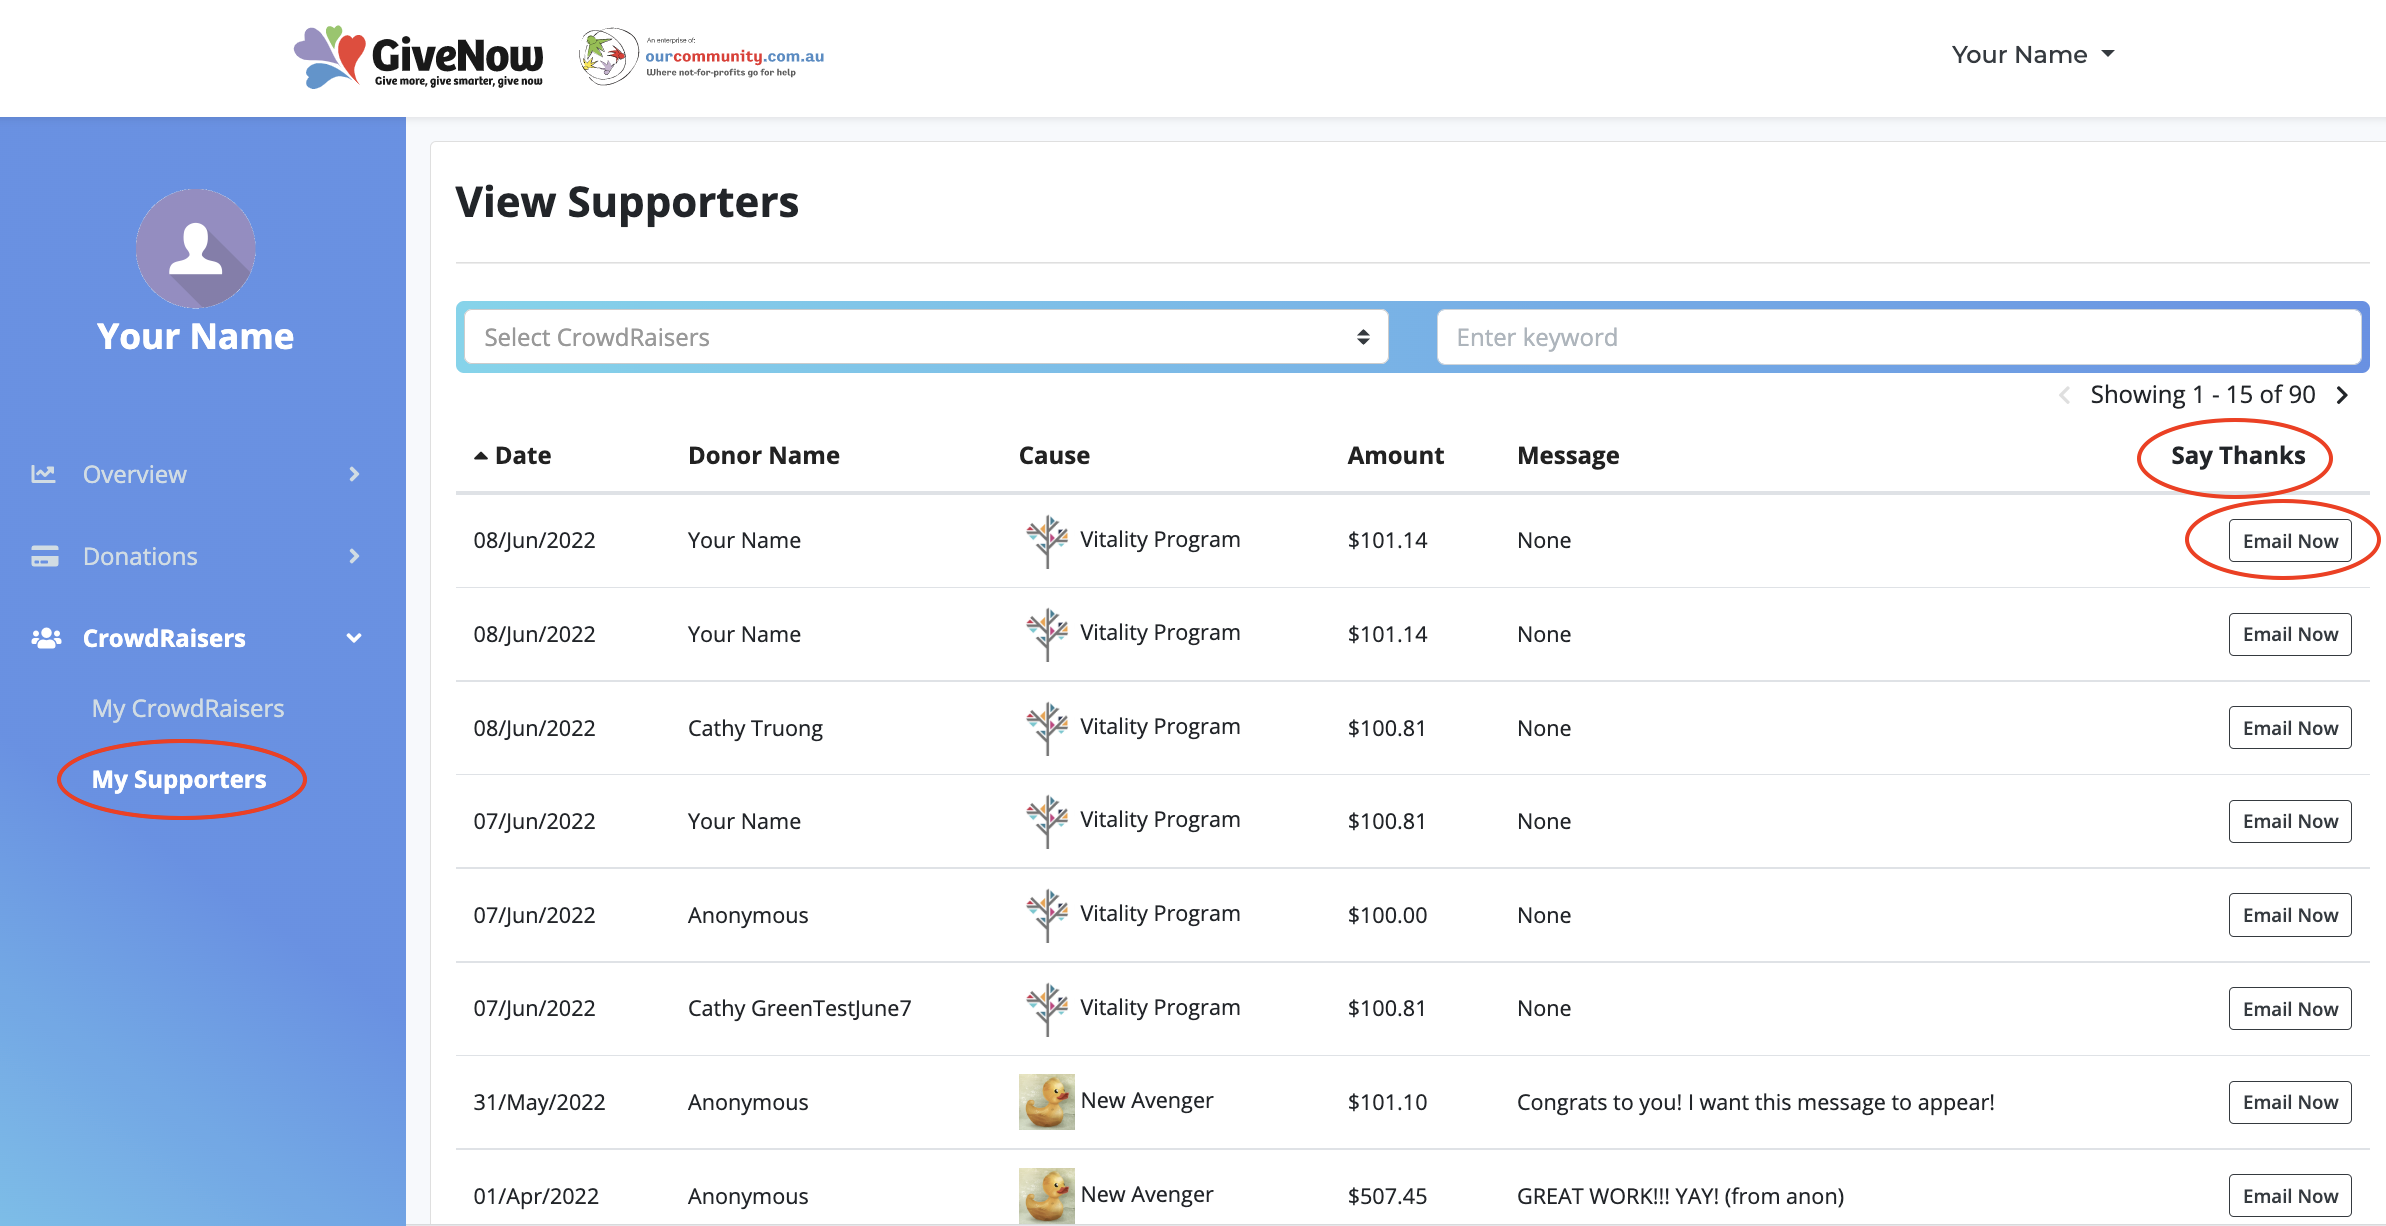Click the Congrats to you message text
2386x1226 pixels.
click(1755, 1102)
